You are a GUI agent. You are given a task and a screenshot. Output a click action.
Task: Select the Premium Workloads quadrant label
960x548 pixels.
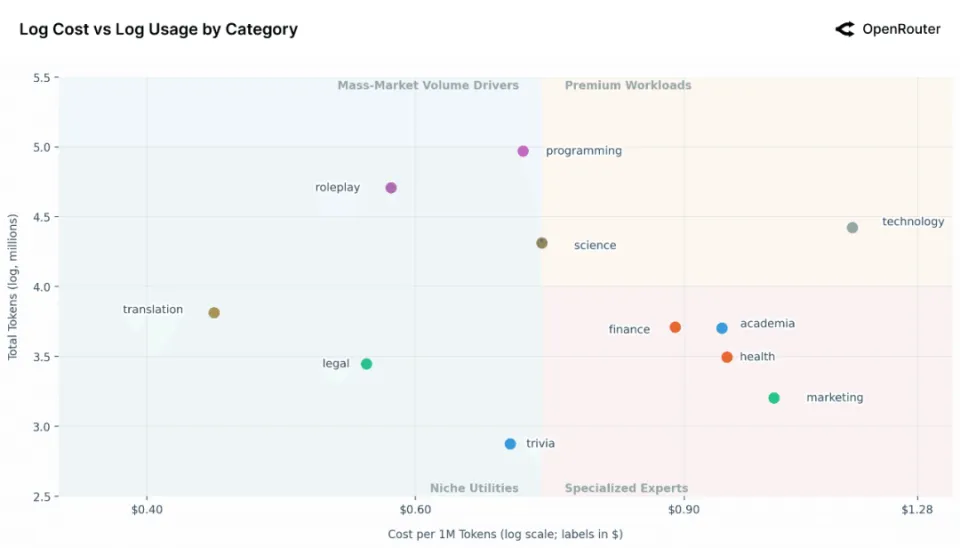(628, 86)
